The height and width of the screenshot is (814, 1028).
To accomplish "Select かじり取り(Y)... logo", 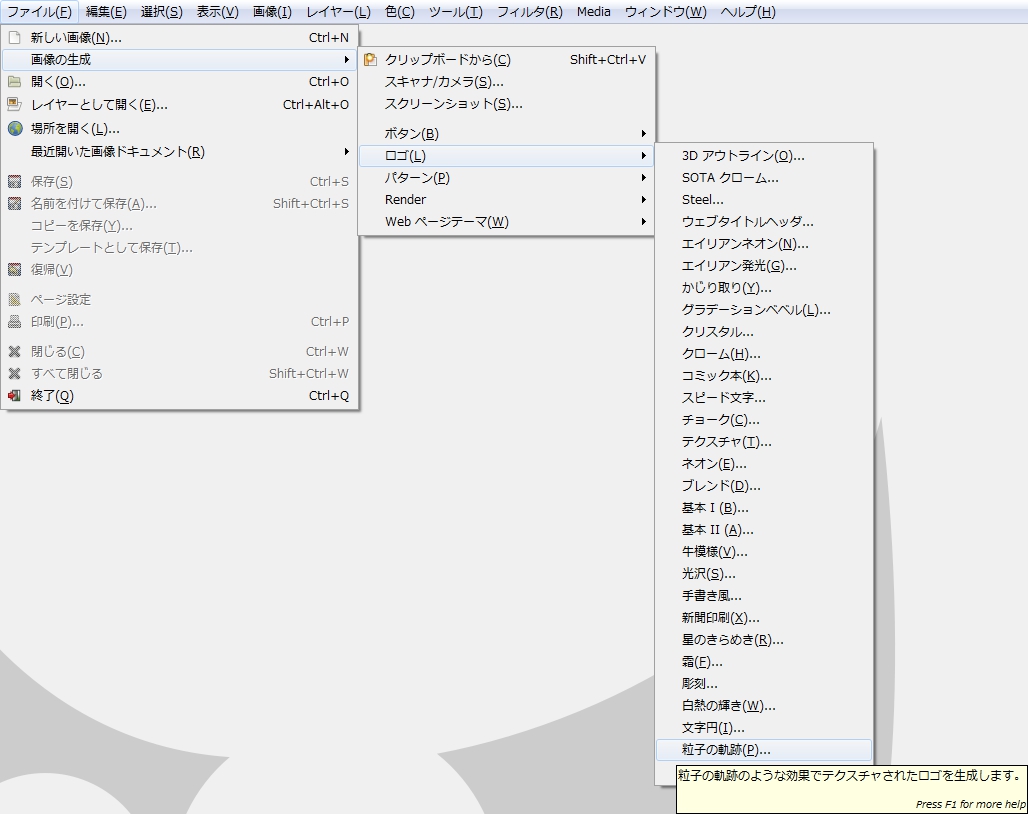I will click(x=764, y=288).
